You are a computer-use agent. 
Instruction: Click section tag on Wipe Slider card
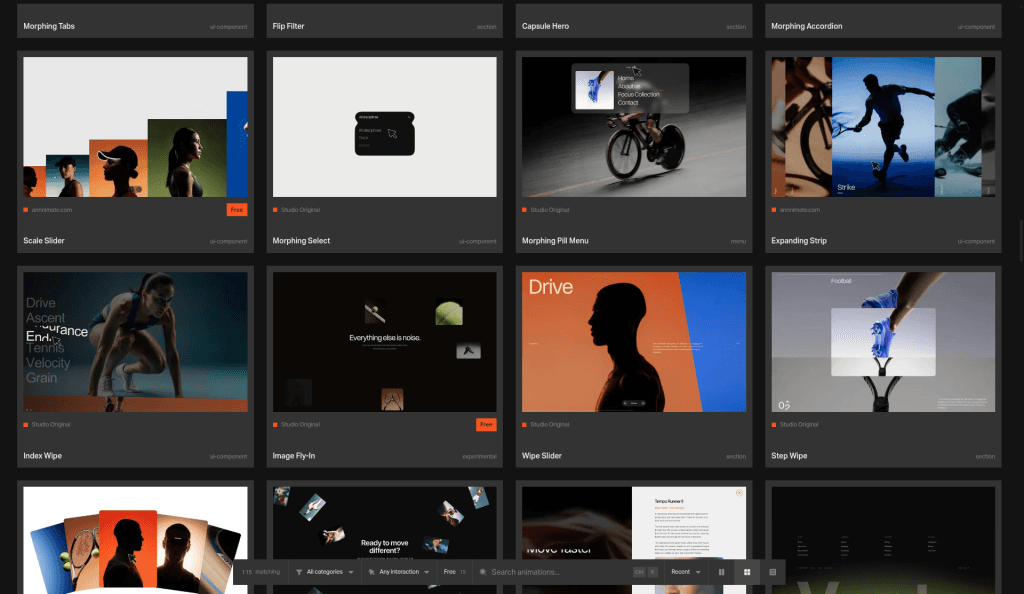coord(736,456)
